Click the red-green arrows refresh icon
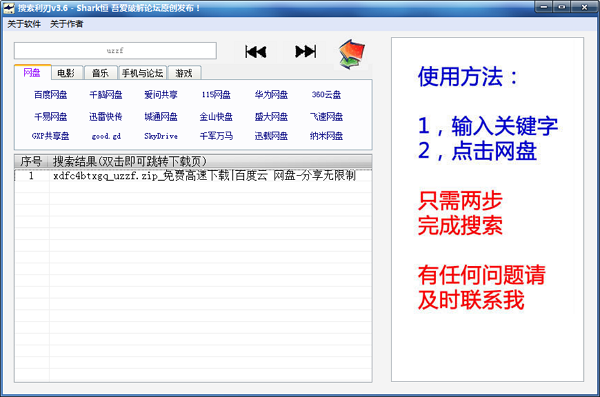The width and height of the screenshot is (600, 397). (x=352, y=54)
